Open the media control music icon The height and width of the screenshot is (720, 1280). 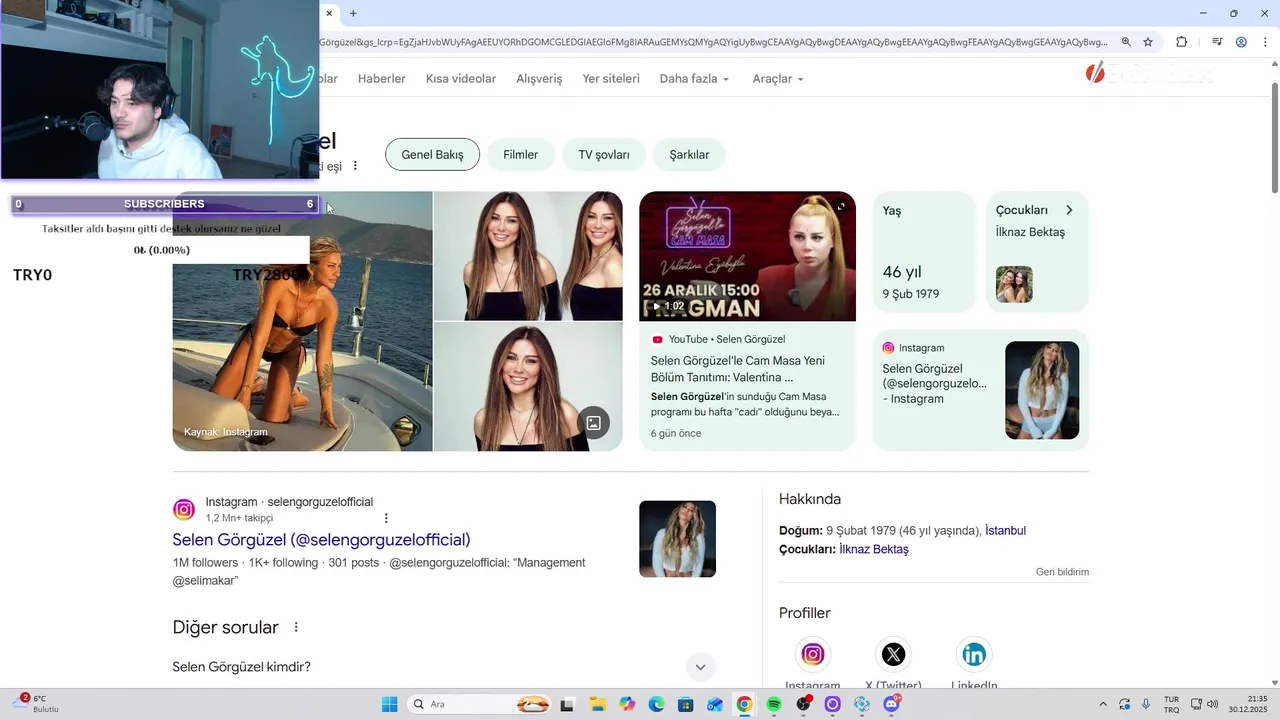(1217, 42)
